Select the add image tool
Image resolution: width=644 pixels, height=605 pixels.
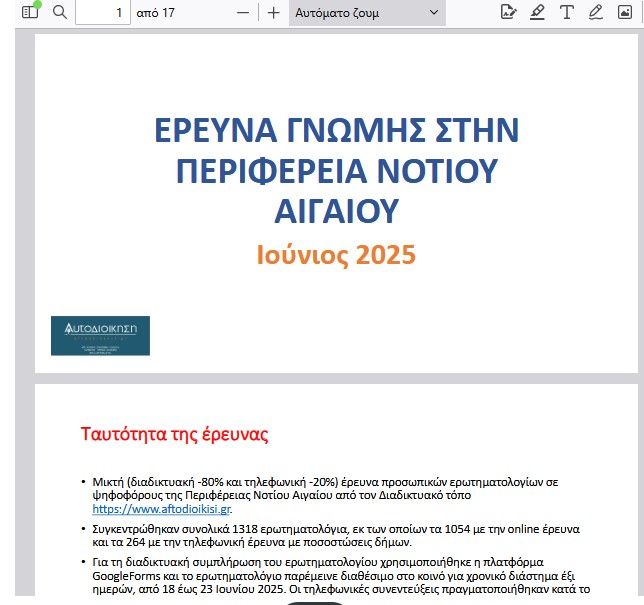coord(625,12)
